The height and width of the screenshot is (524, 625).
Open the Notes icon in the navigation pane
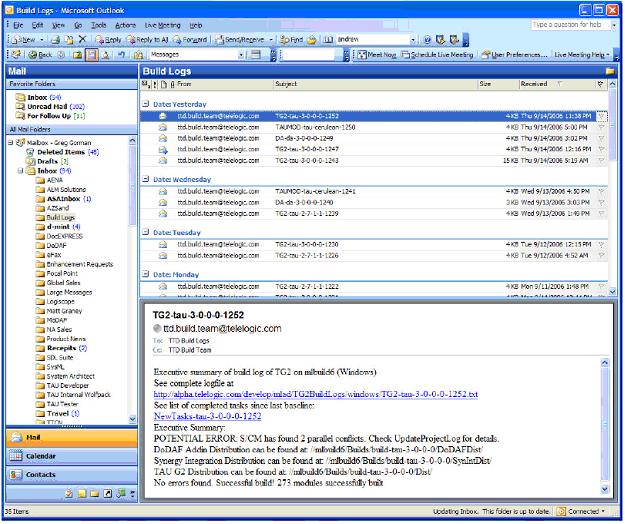(82, 493)
